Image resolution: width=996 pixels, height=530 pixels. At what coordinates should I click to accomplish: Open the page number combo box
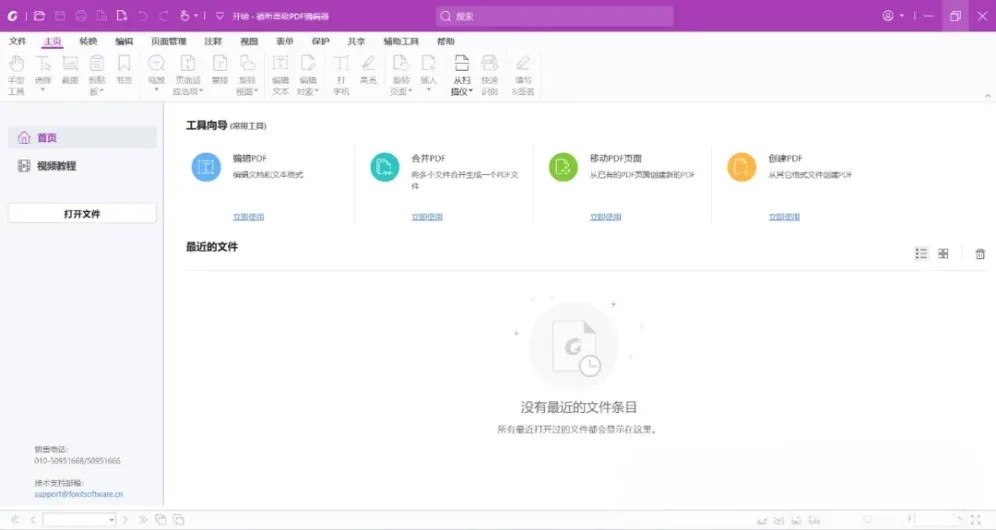pyautogui.click(x=79, y=520)
